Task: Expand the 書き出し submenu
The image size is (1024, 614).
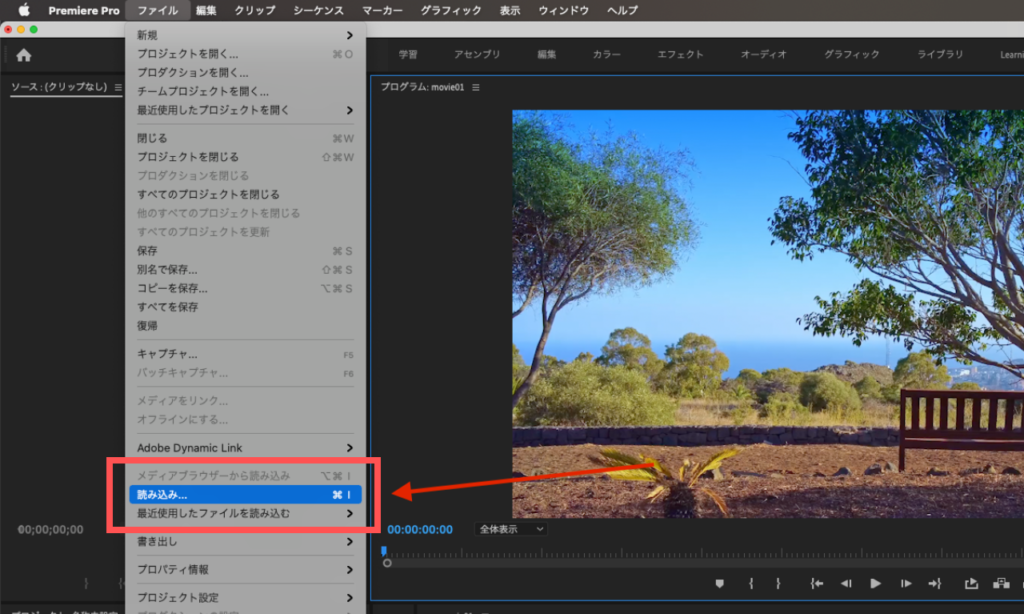Action: pos(245,542)
